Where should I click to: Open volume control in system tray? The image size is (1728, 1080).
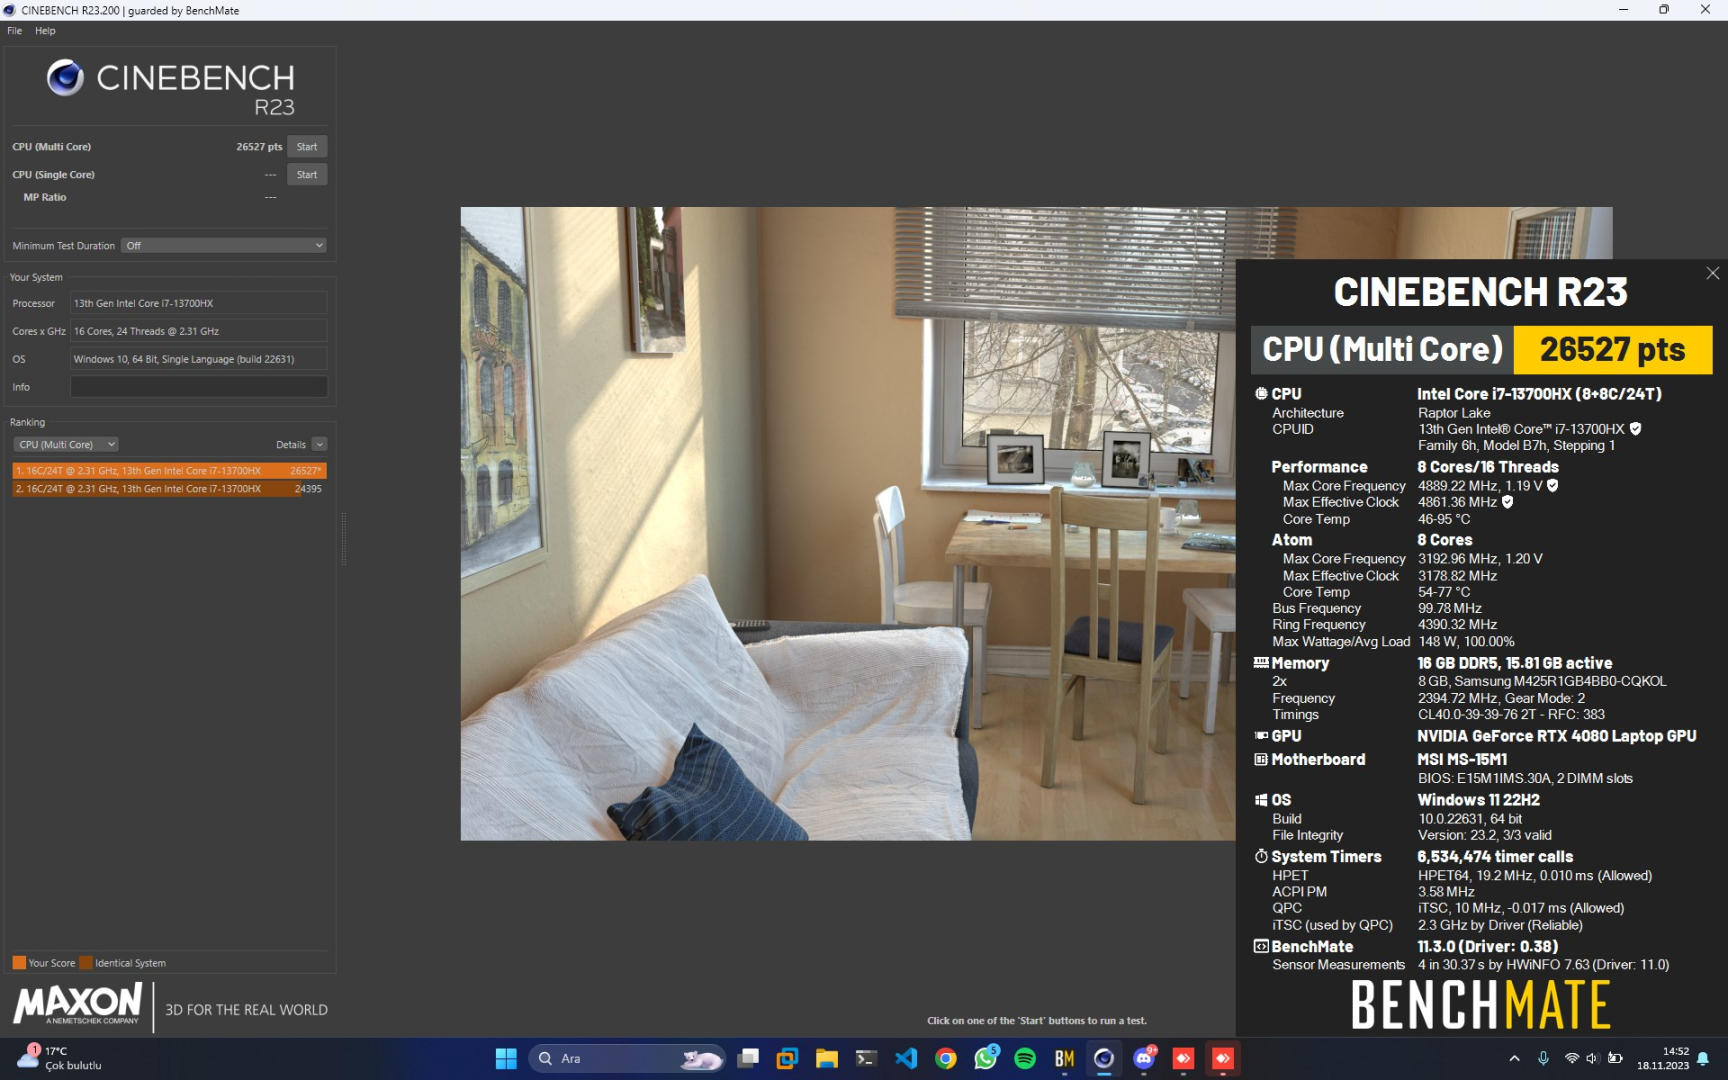[1592, 1058]
